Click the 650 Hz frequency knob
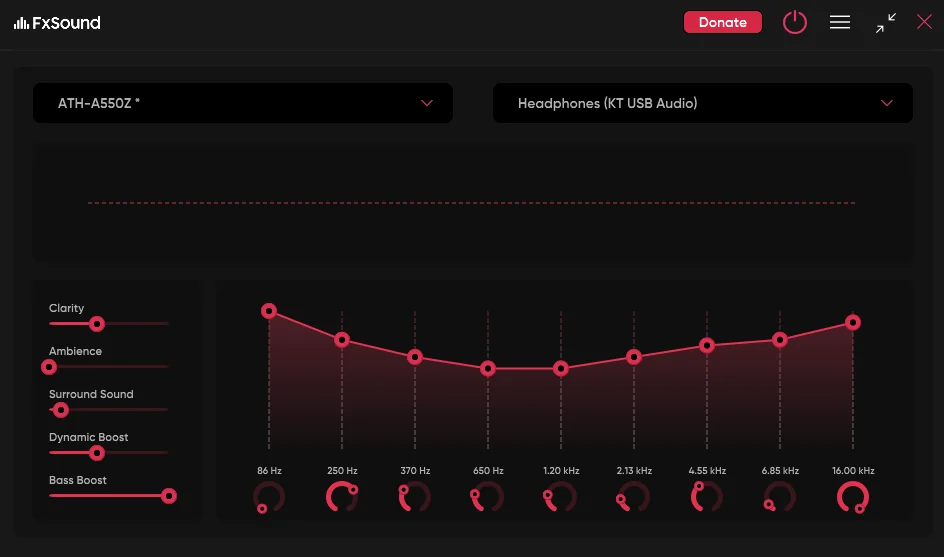 point(488,497)
